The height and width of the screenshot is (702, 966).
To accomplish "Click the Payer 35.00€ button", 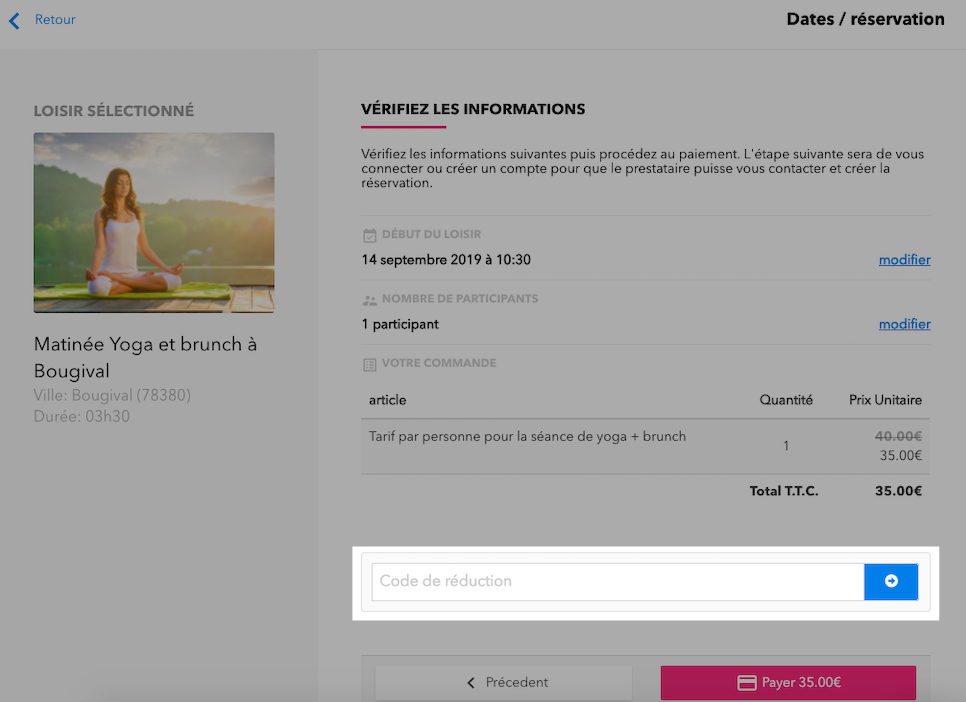I will pyautogui.click(x=788, y=682).
